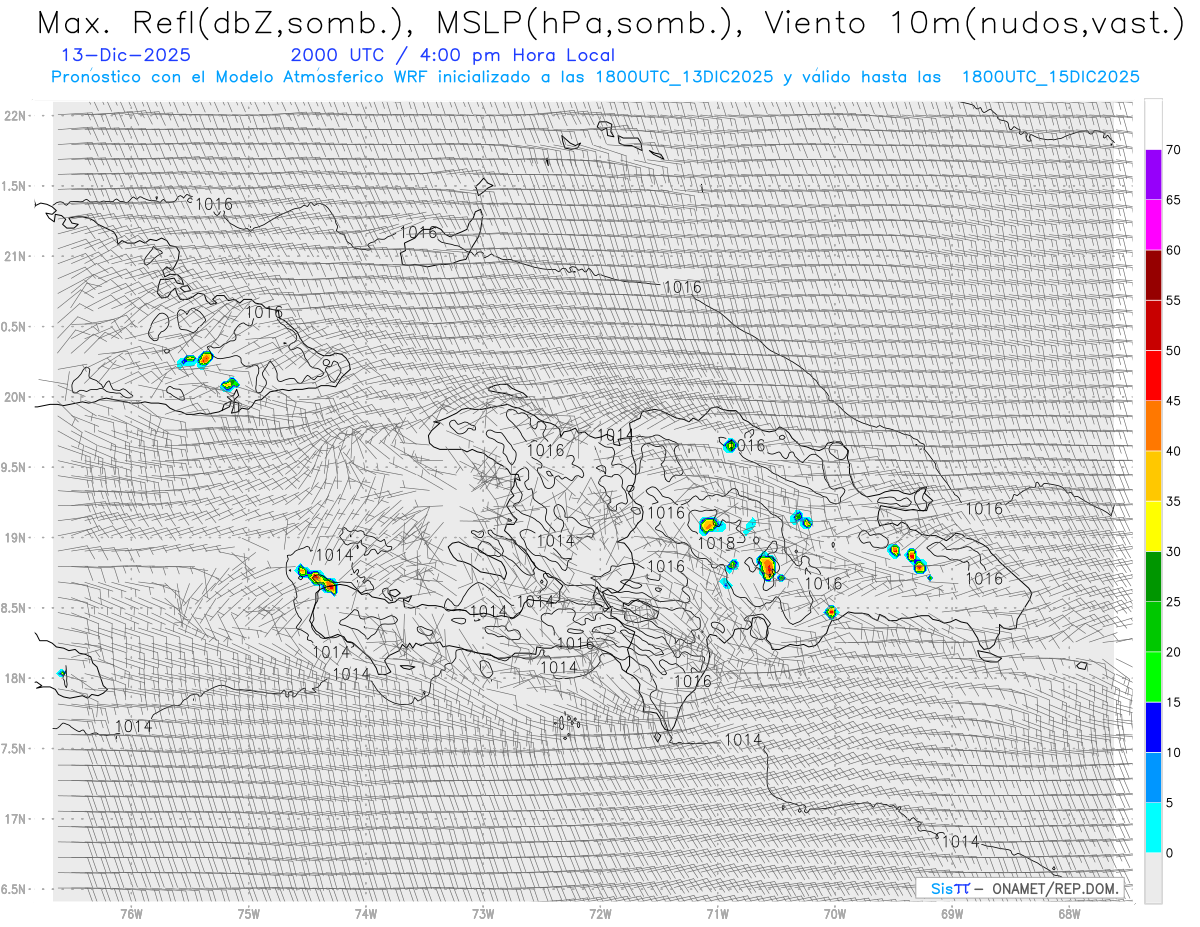Pick the colorbar swatch between 35 and 40

point(1153,476)
